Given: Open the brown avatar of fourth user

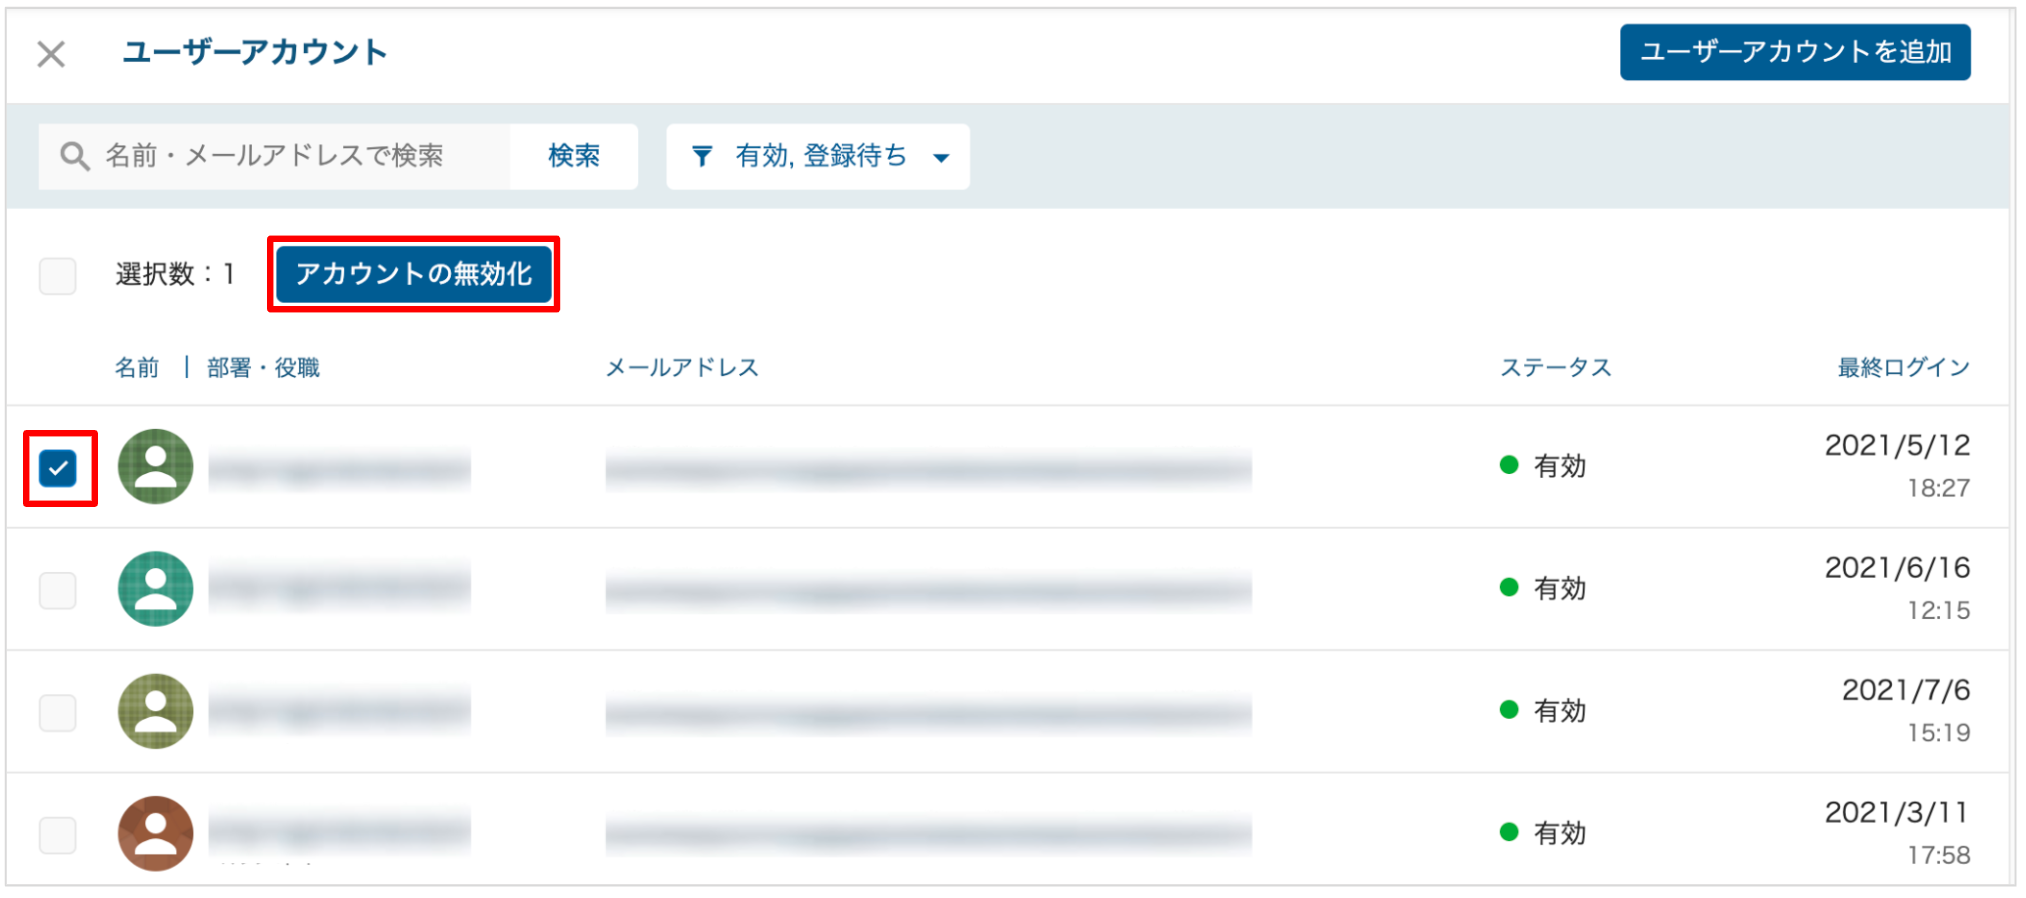Looking at the screenshot, I should click(x=155, y=833).
